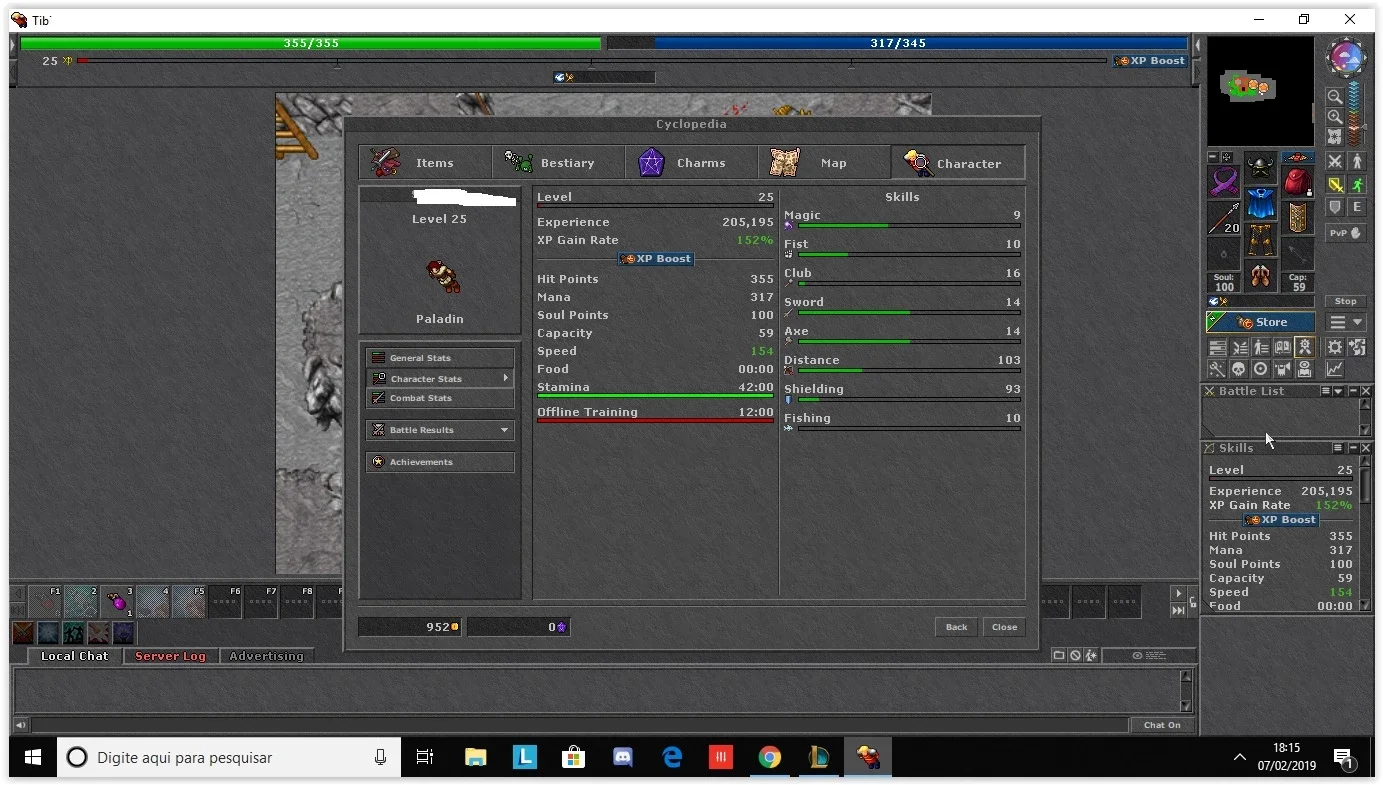The height and width of the screenshot is (785, 1383).
Task: Open the red backpack slot
Action: (1298, 182)
